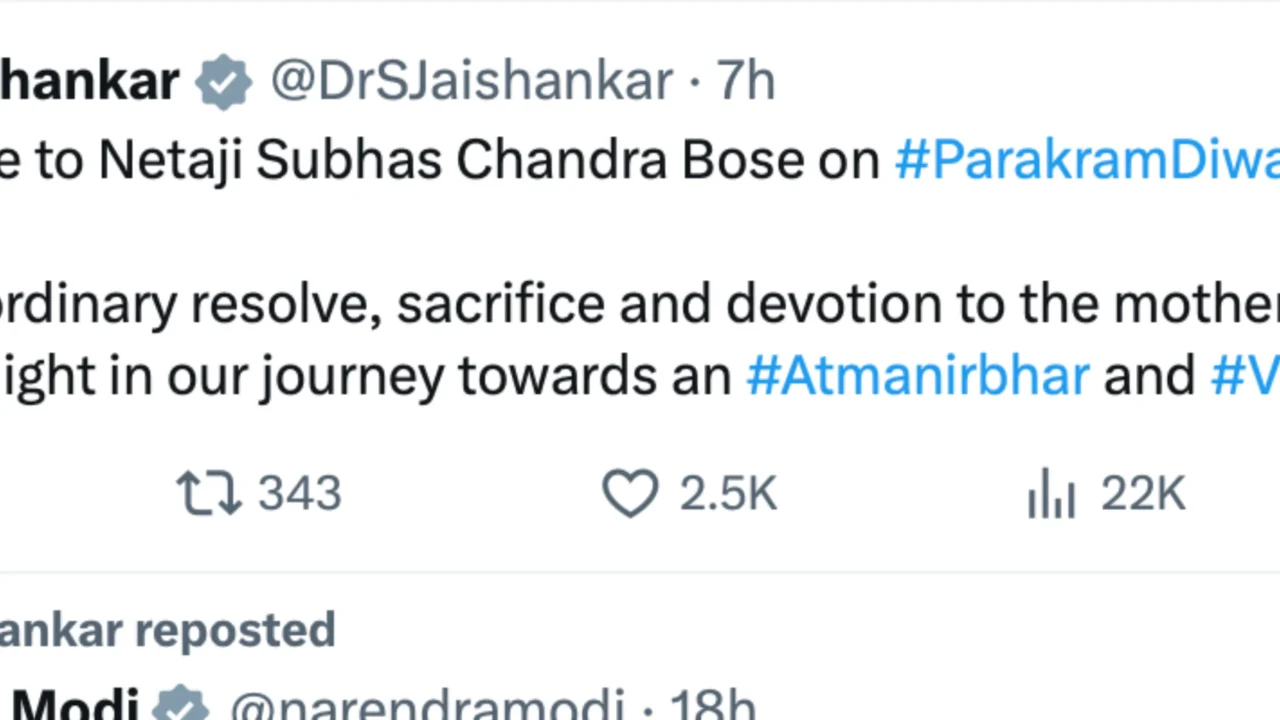Click the 22K views count

[1143, 494]
